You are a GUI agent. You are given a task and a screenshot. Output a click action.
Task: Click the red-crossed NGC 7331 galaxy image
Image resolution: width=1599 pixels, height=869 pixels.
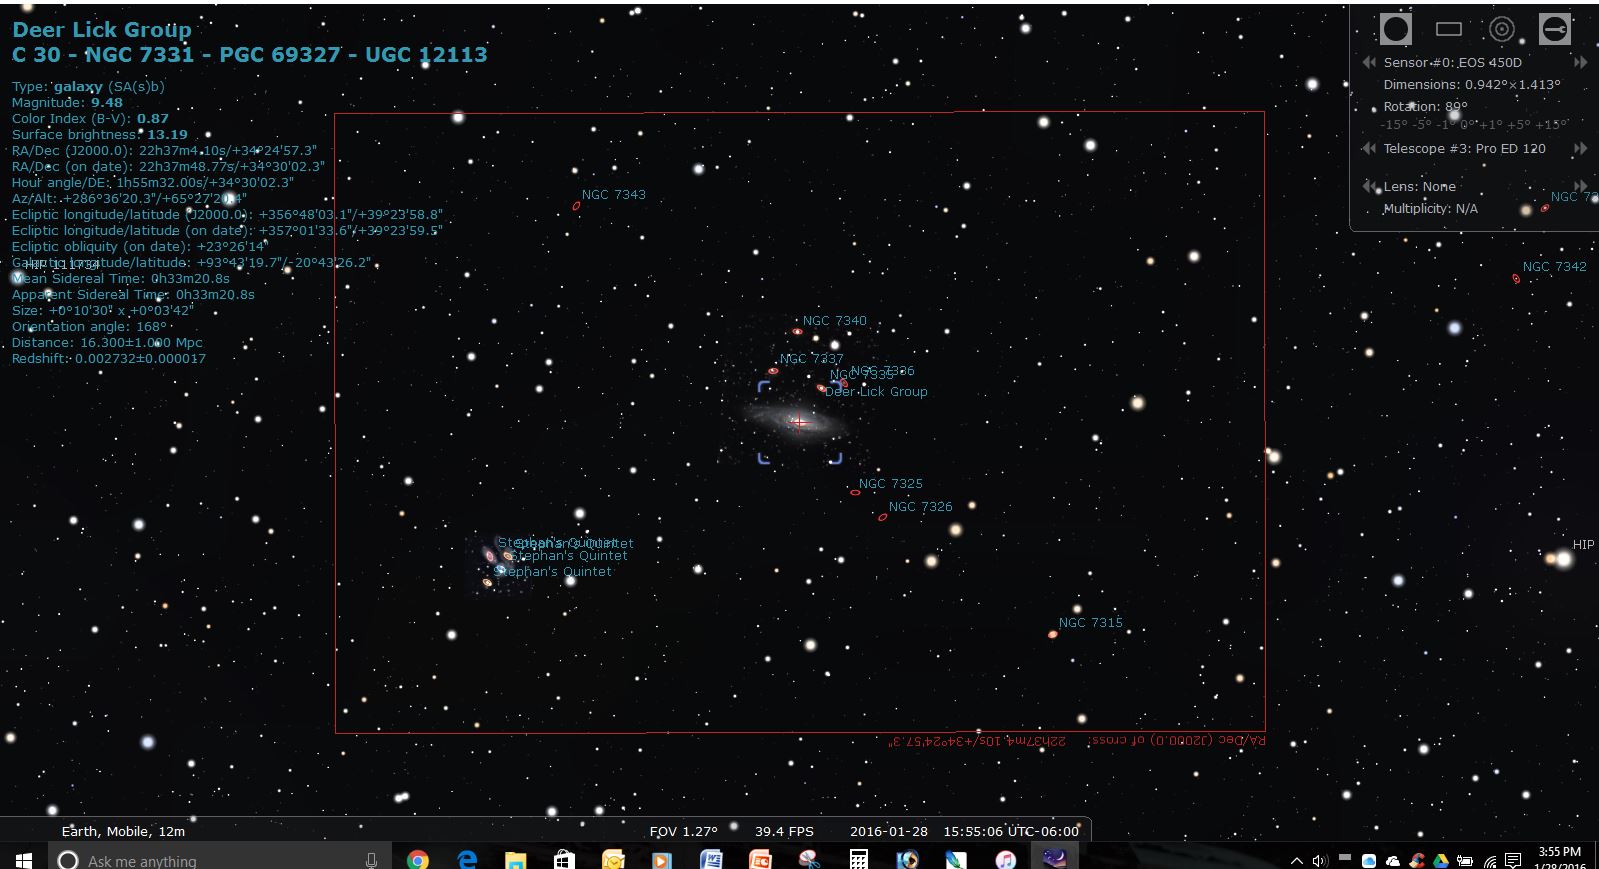pos(798,422)
